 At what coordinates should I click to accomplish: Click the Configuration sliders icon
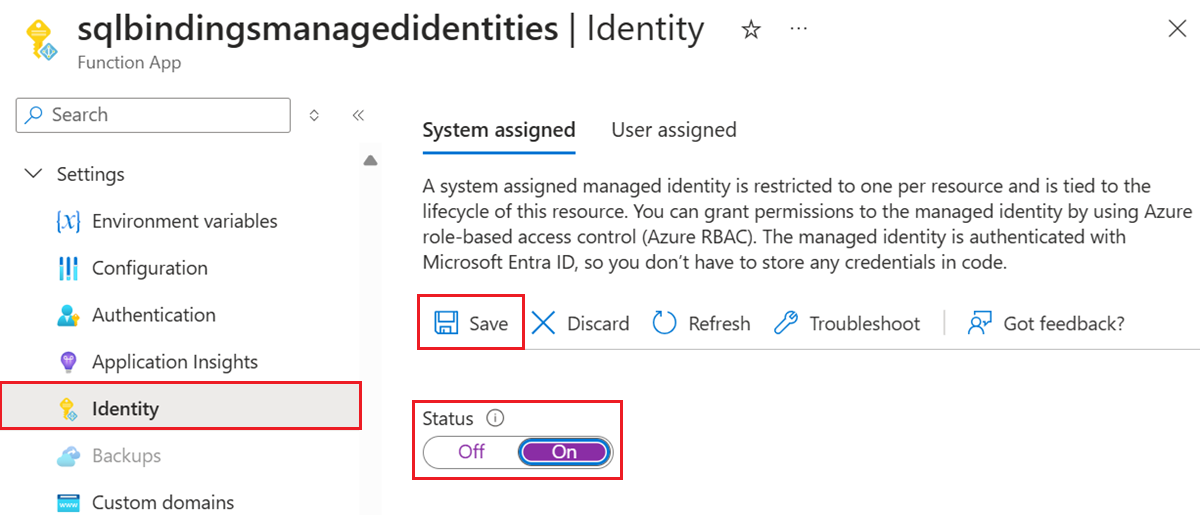[68, 268]
